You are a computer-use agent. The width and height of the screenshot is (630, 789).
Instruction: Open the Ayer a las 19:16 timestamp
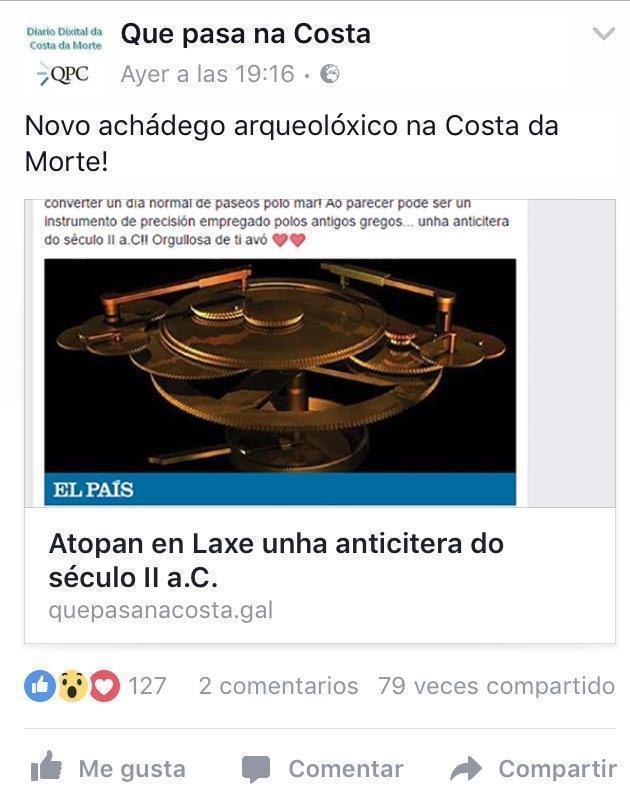tap(207, 74)
